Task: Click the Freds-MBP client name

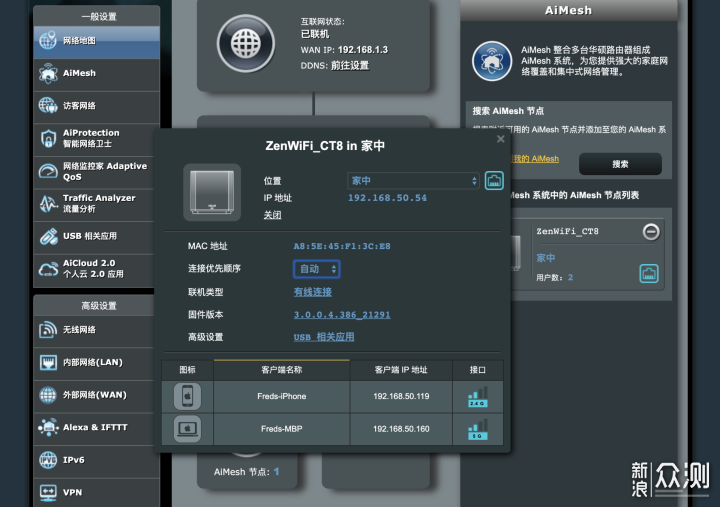Action: 281,429
